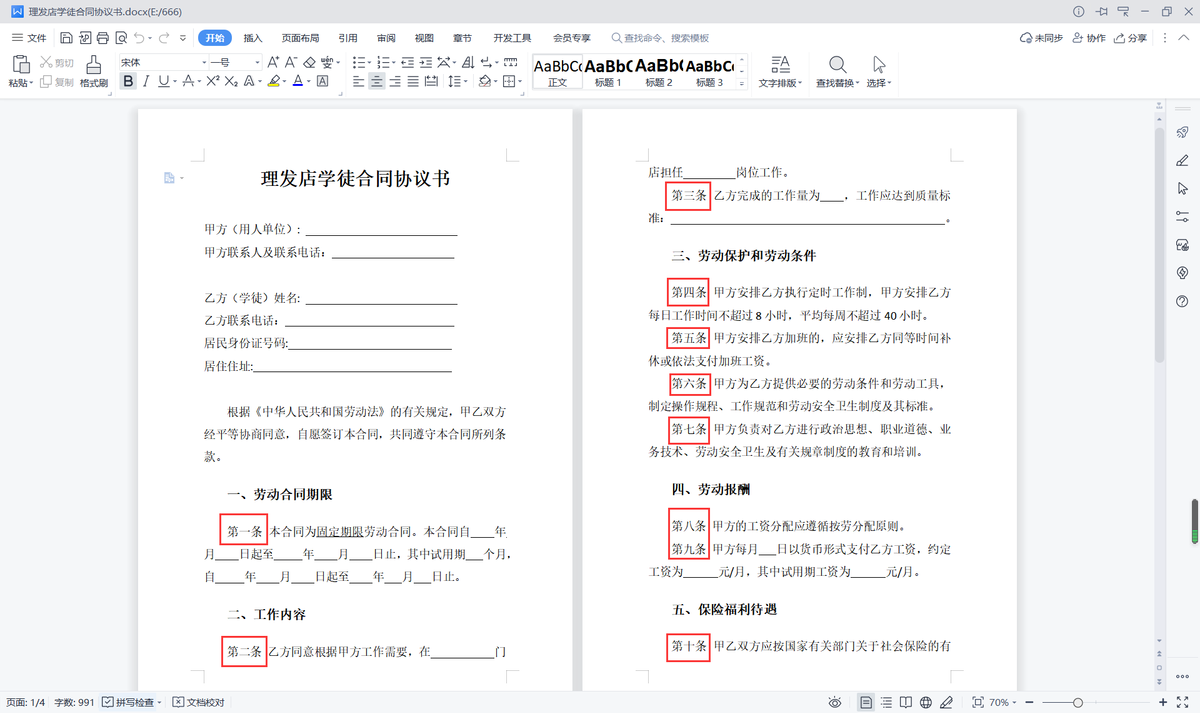Increase font size with A+ icon

(273, 62)
